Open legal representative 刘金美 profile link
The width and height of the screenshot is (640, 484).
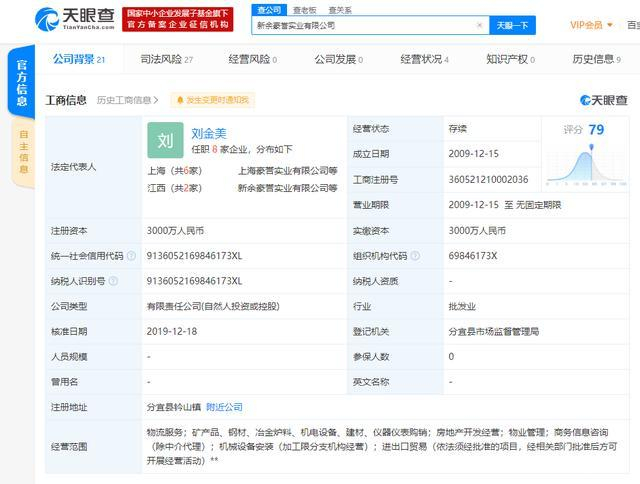(212, 130)
